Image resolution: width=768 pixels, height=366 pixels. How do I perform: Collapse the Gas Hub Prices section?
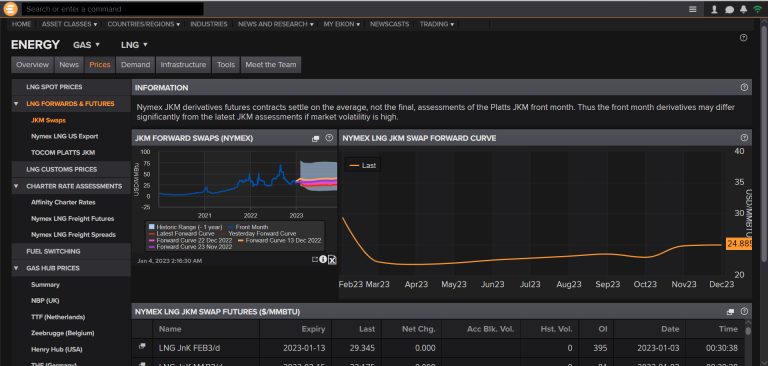(16, 268)
